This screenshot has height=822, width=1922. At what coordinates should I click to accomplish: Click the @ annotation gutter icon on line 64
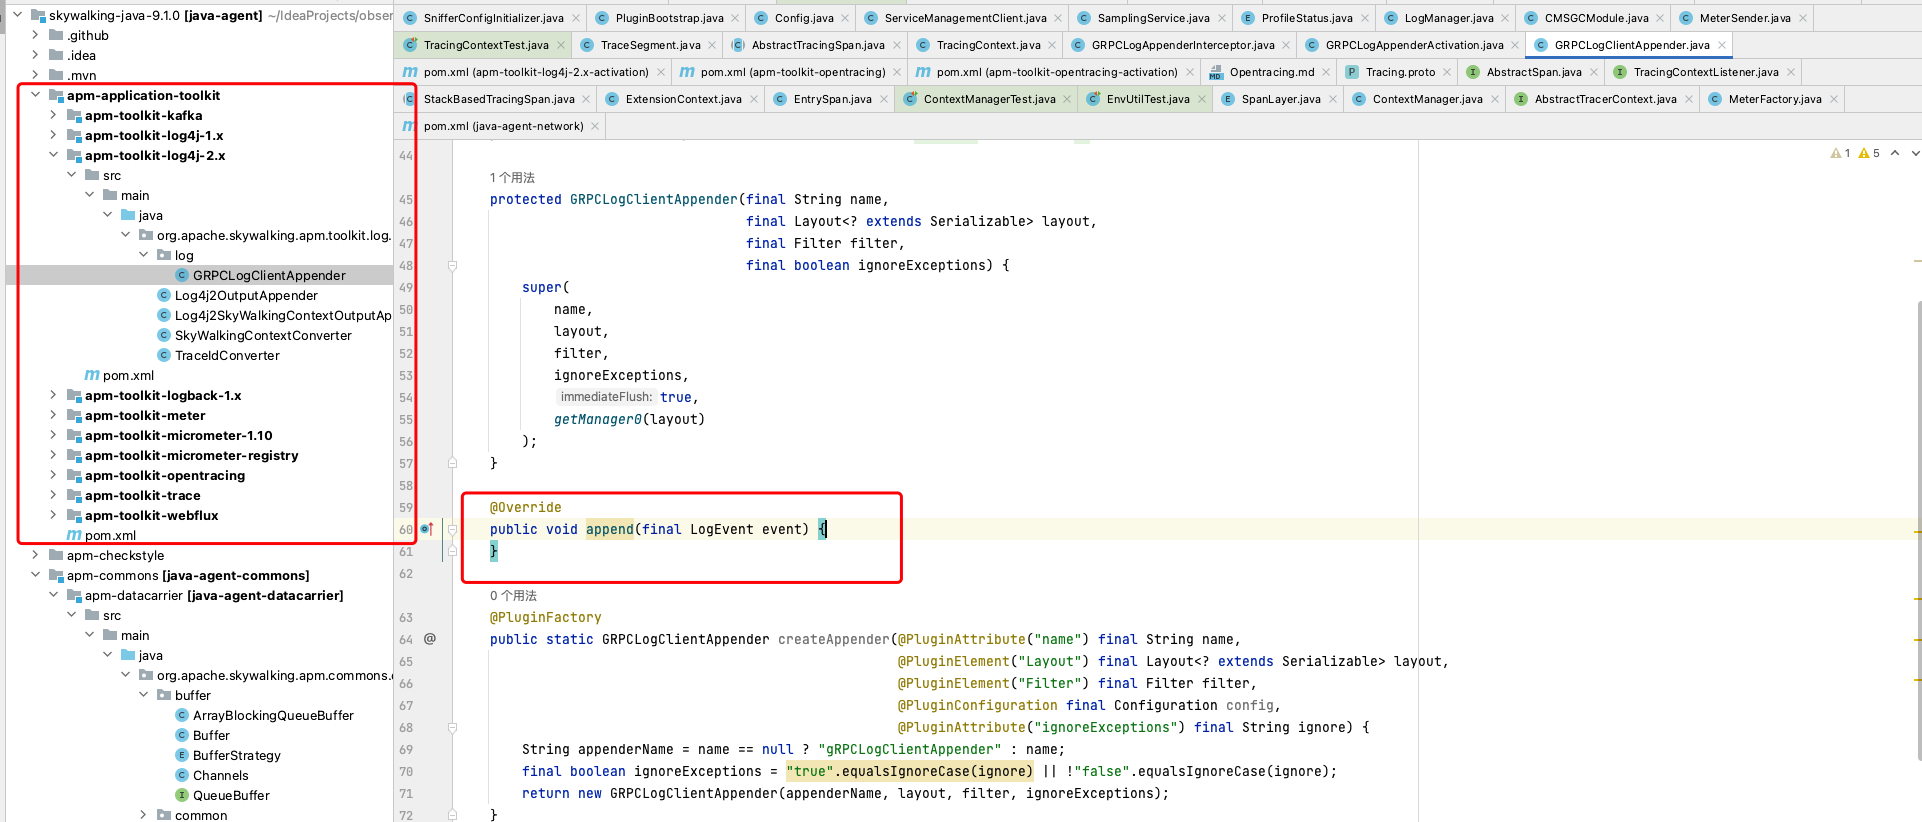click(430, 639)
